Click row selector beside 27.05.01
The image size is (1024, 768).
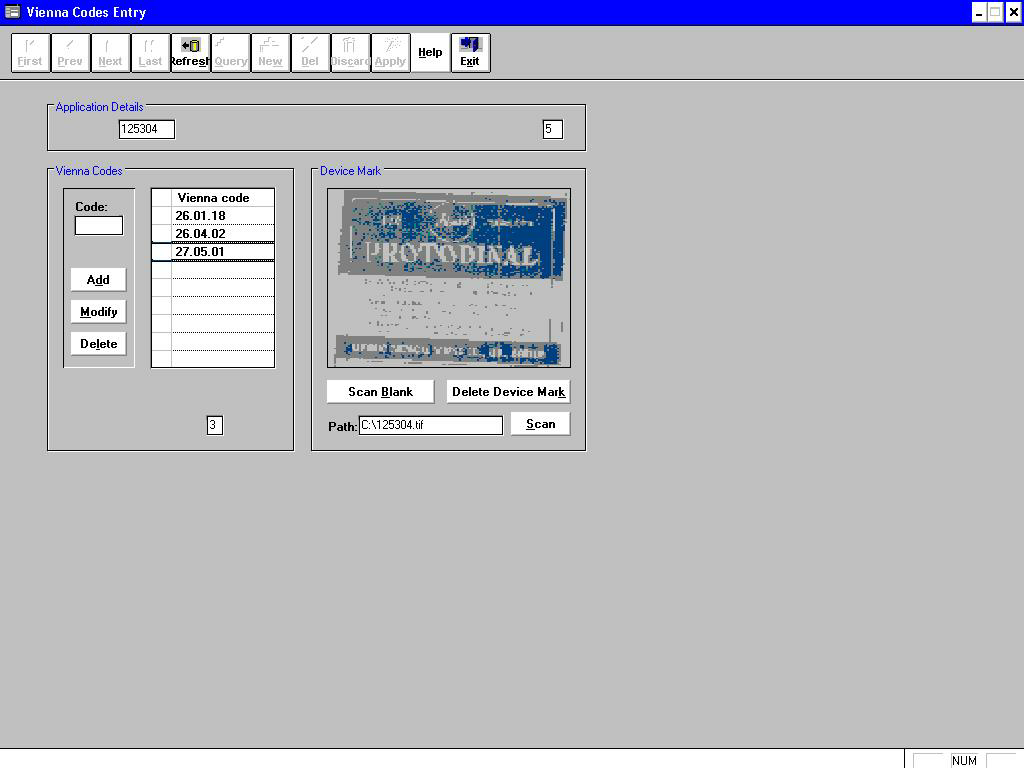(x=162, y=251)
